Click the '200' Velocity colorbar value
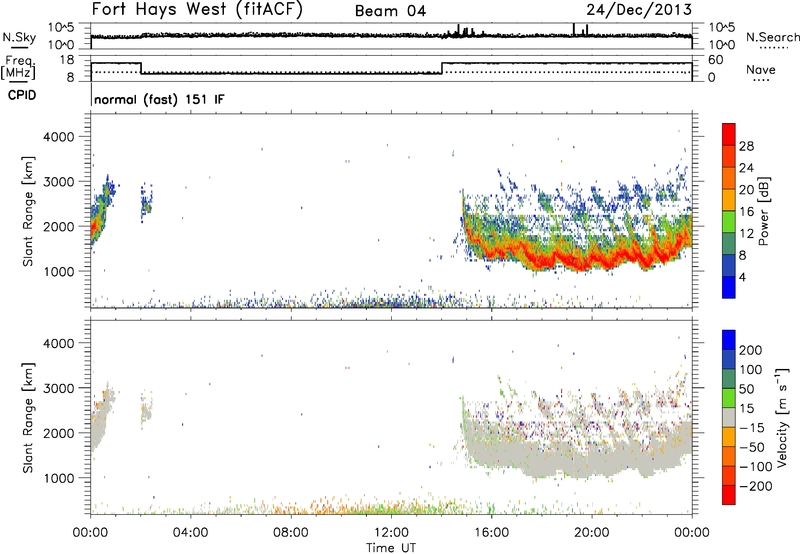This screenshot has width=800, height=554. [x=751, y=350]
